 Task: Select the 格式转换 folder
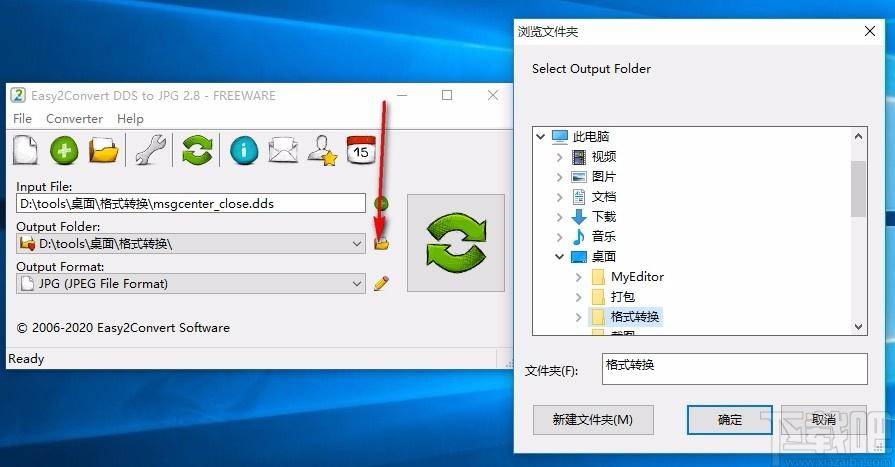tap(635, 317)
